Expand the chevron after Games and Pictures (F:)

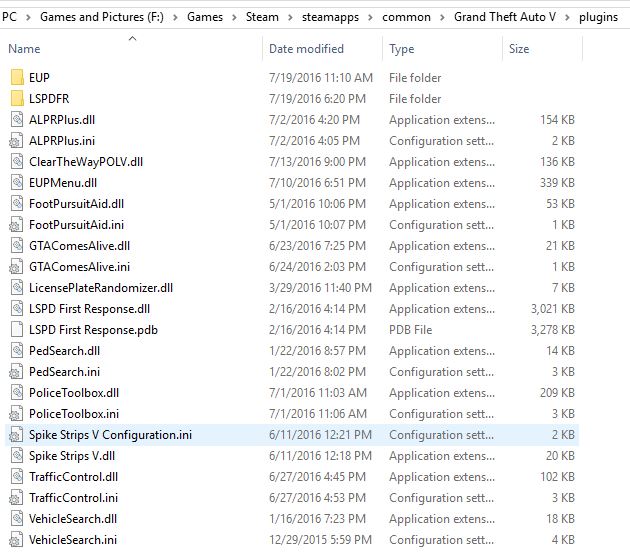[x=175, y=17]
